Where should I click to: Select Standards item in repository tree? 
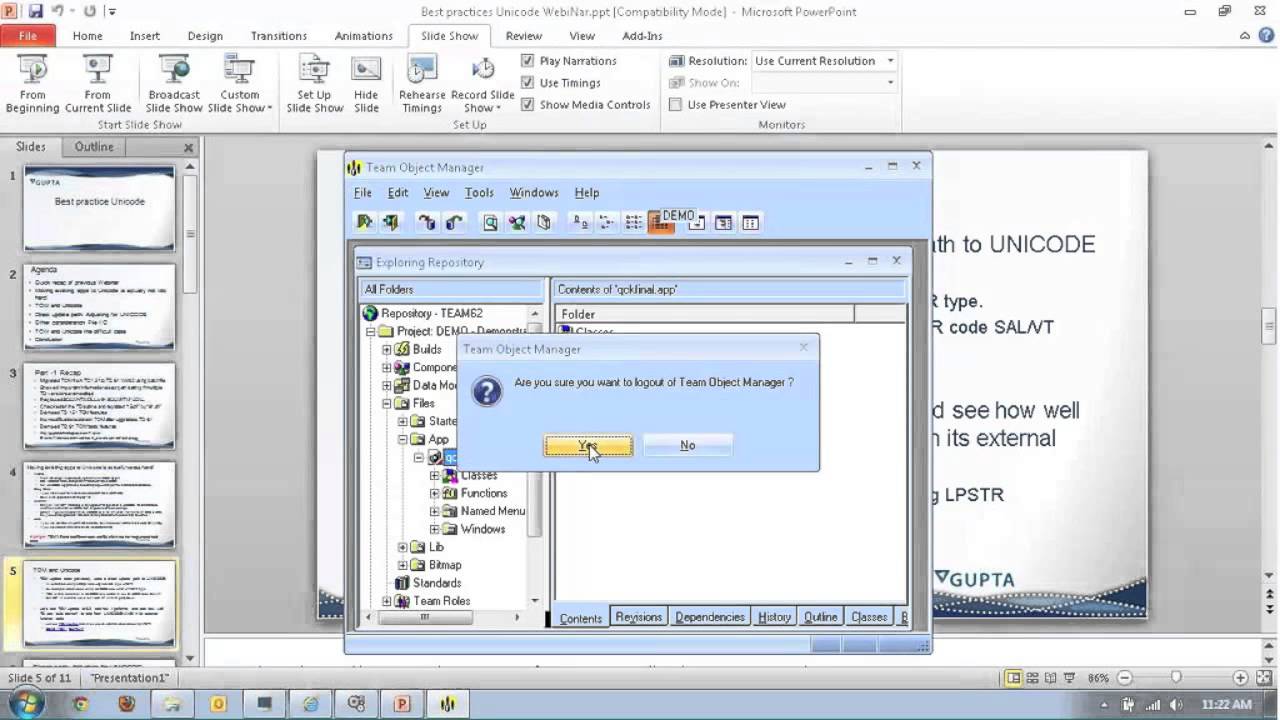point(436,583)
